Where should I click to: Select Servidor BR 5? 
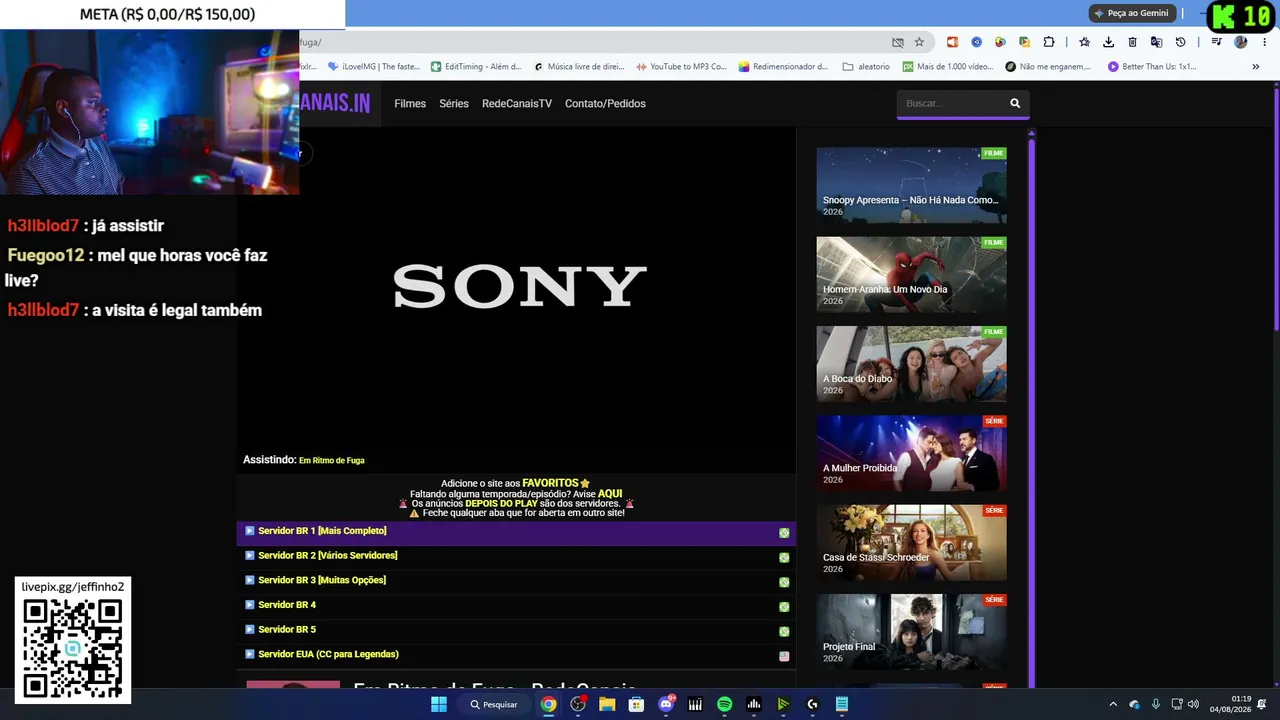tap(516, 630)
